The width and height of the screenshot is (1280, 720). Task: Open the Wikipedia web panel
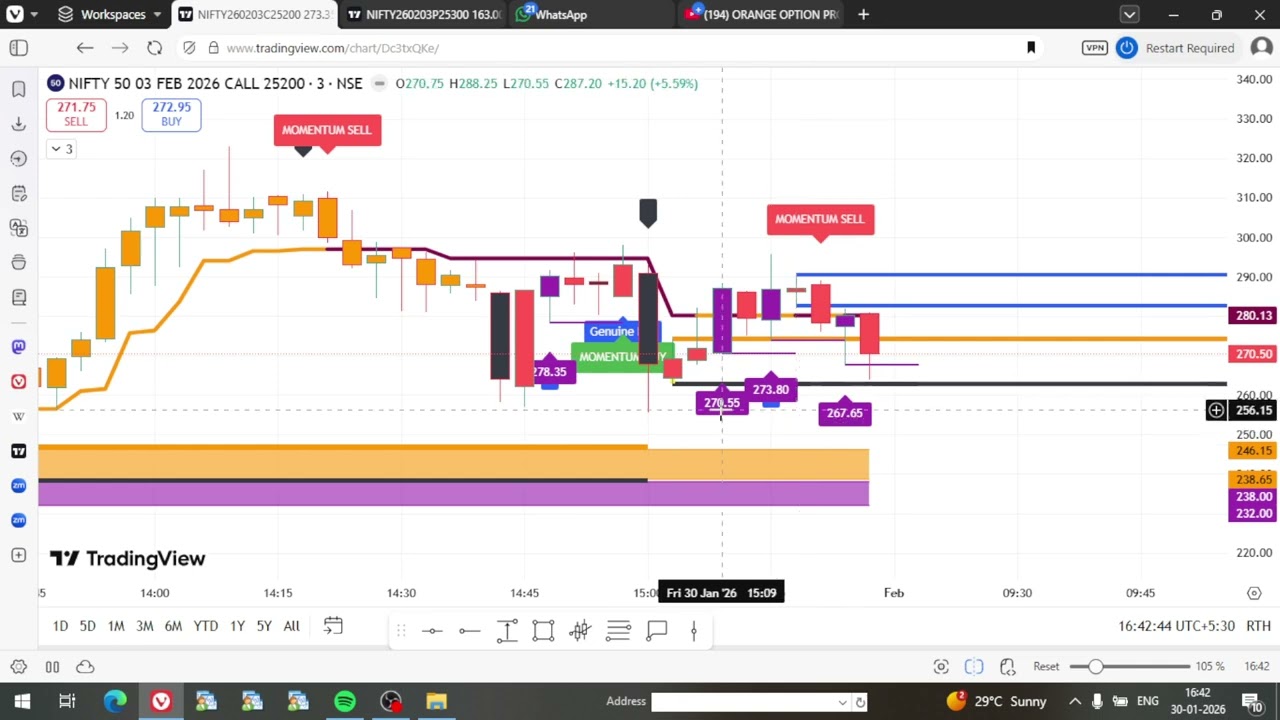point(18,416)
